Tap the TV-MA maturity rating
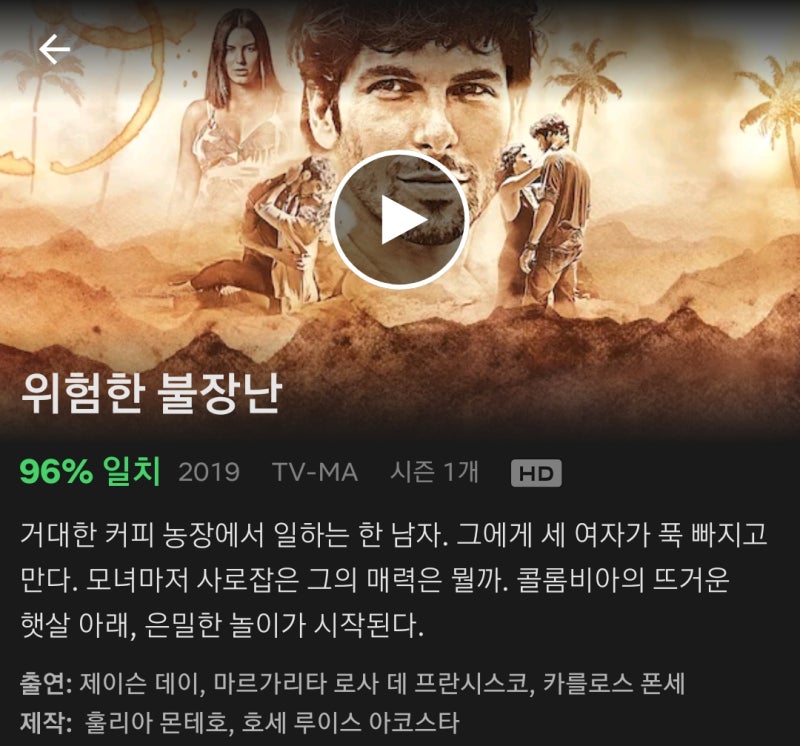The height and width of the screenshot is (746, 800). [315, 472]
